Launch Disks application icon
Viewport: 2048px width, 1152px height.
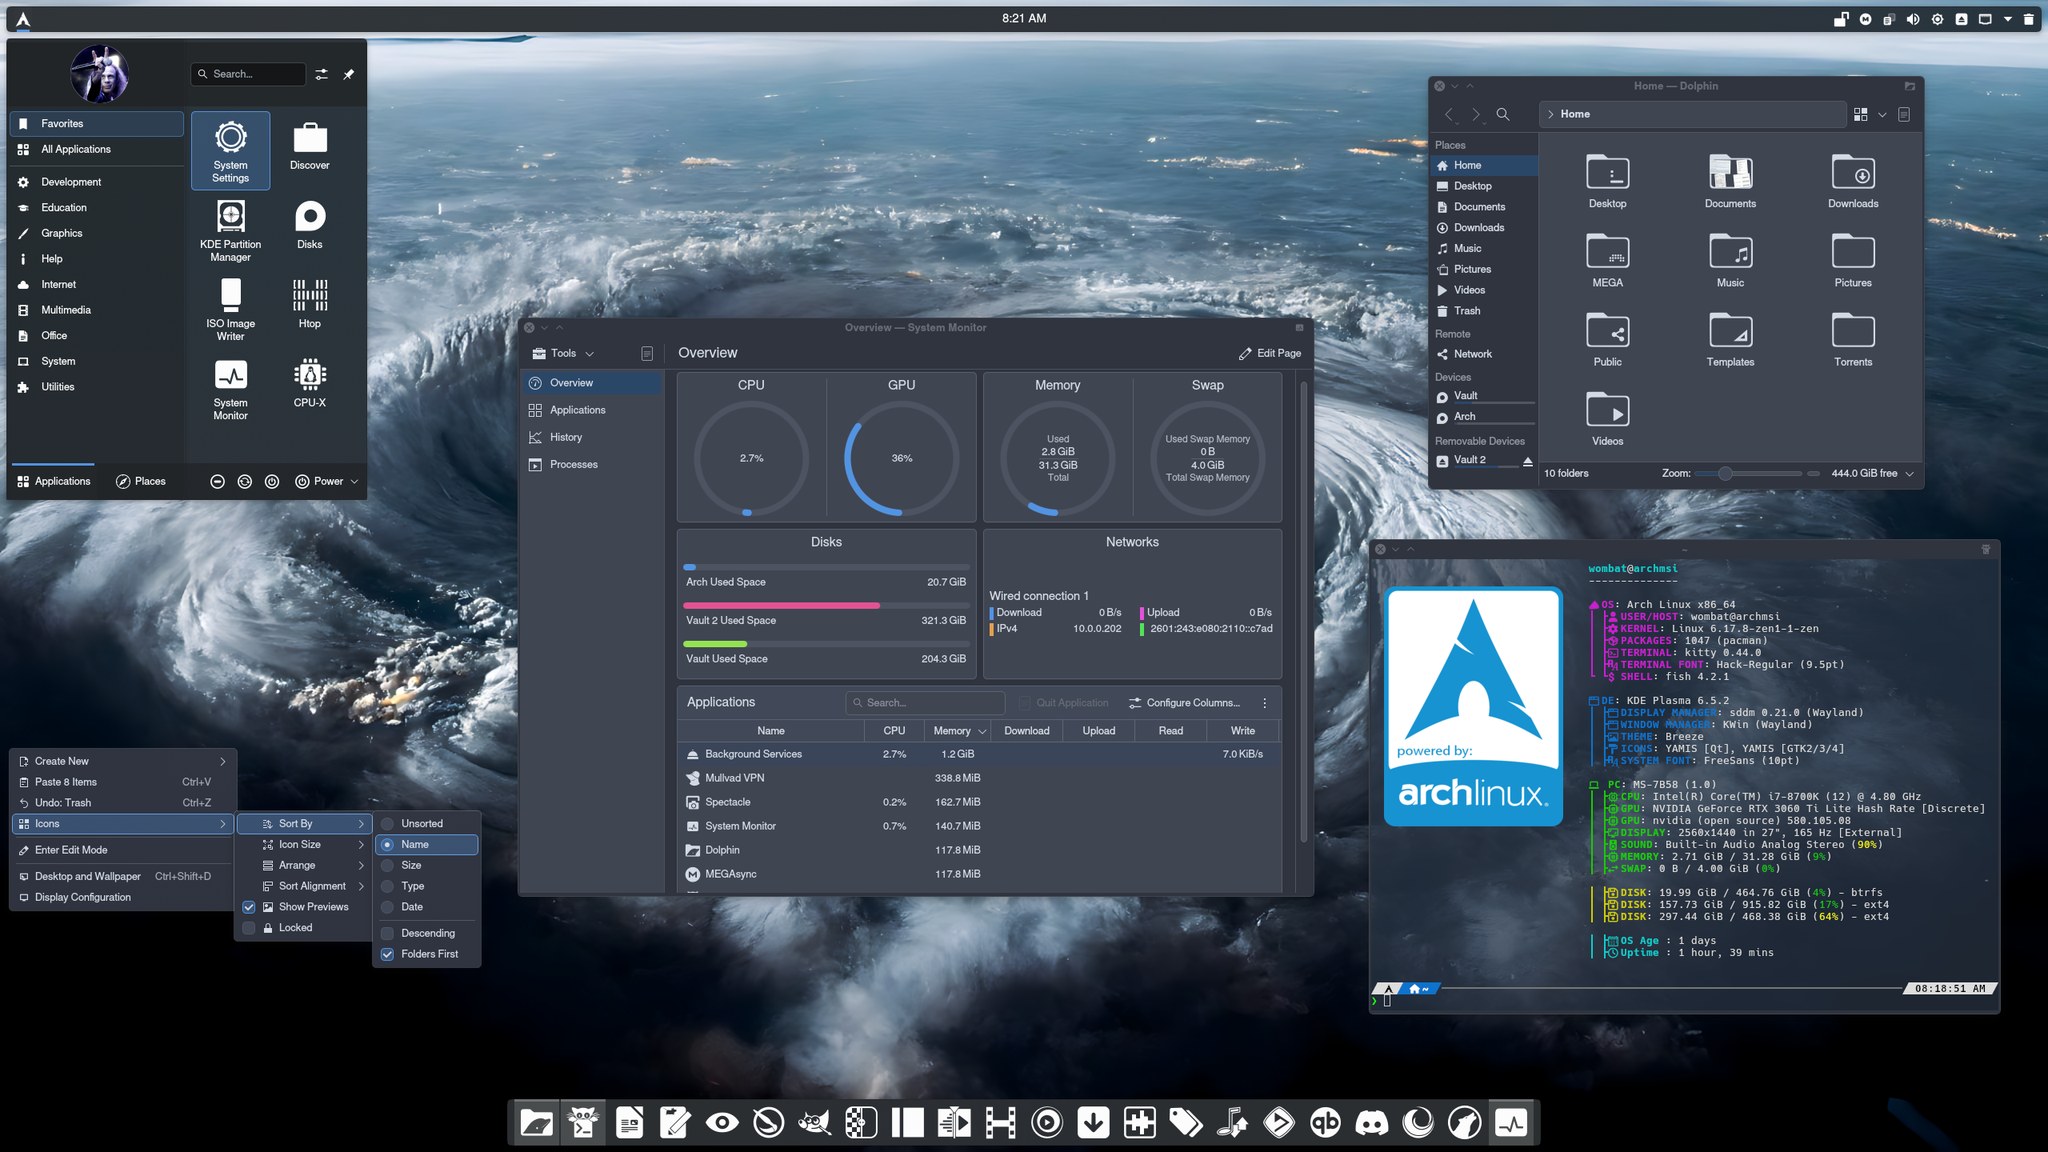(x=309, y=225)
